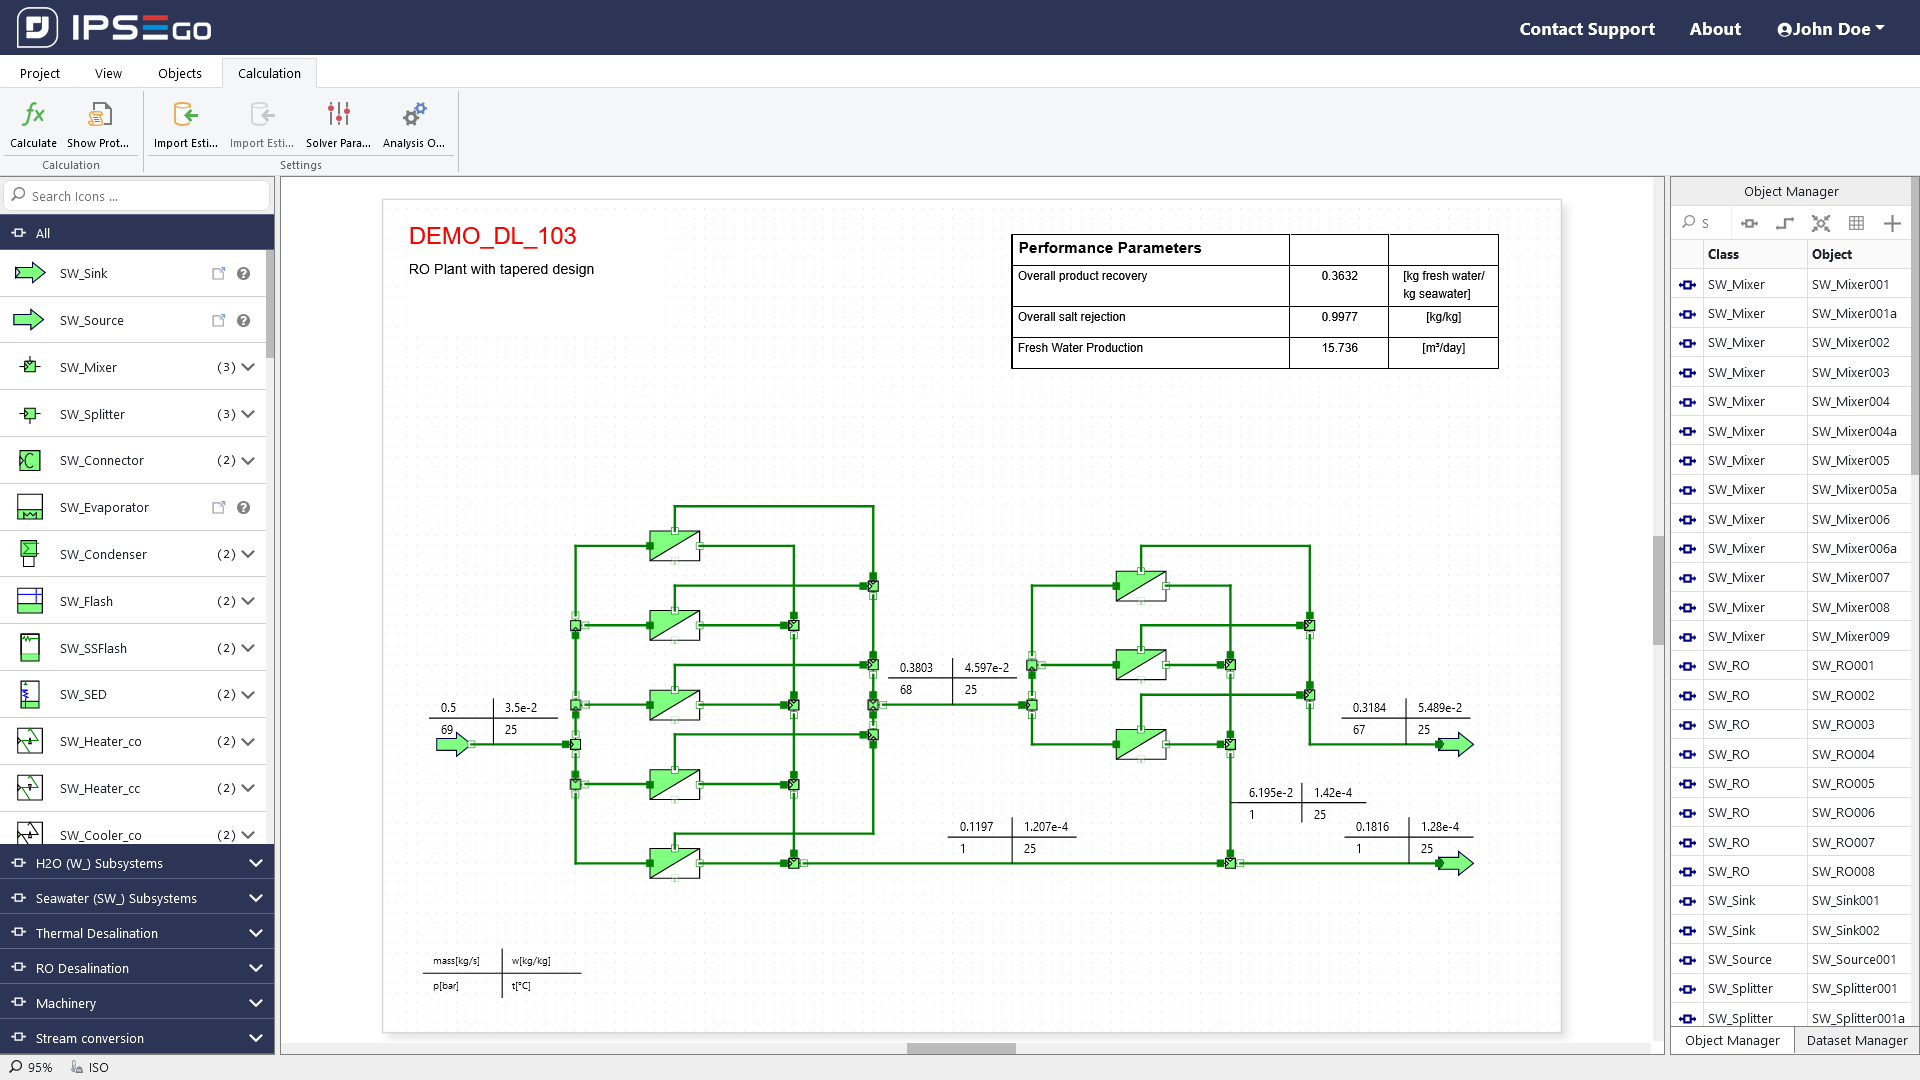Click the Analysis Options gears icon

click(414, 115)
